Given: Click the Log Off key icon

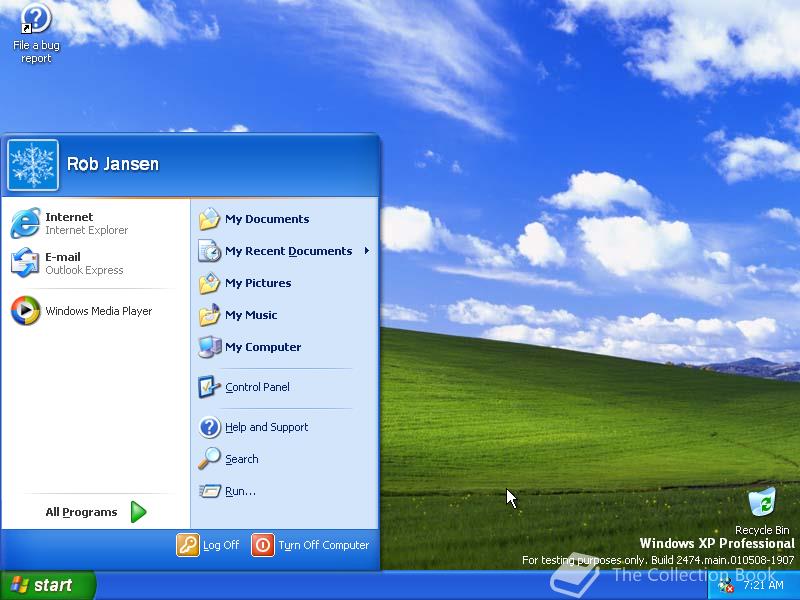Looking at the screenshot, I should click(x=188, y=544).
